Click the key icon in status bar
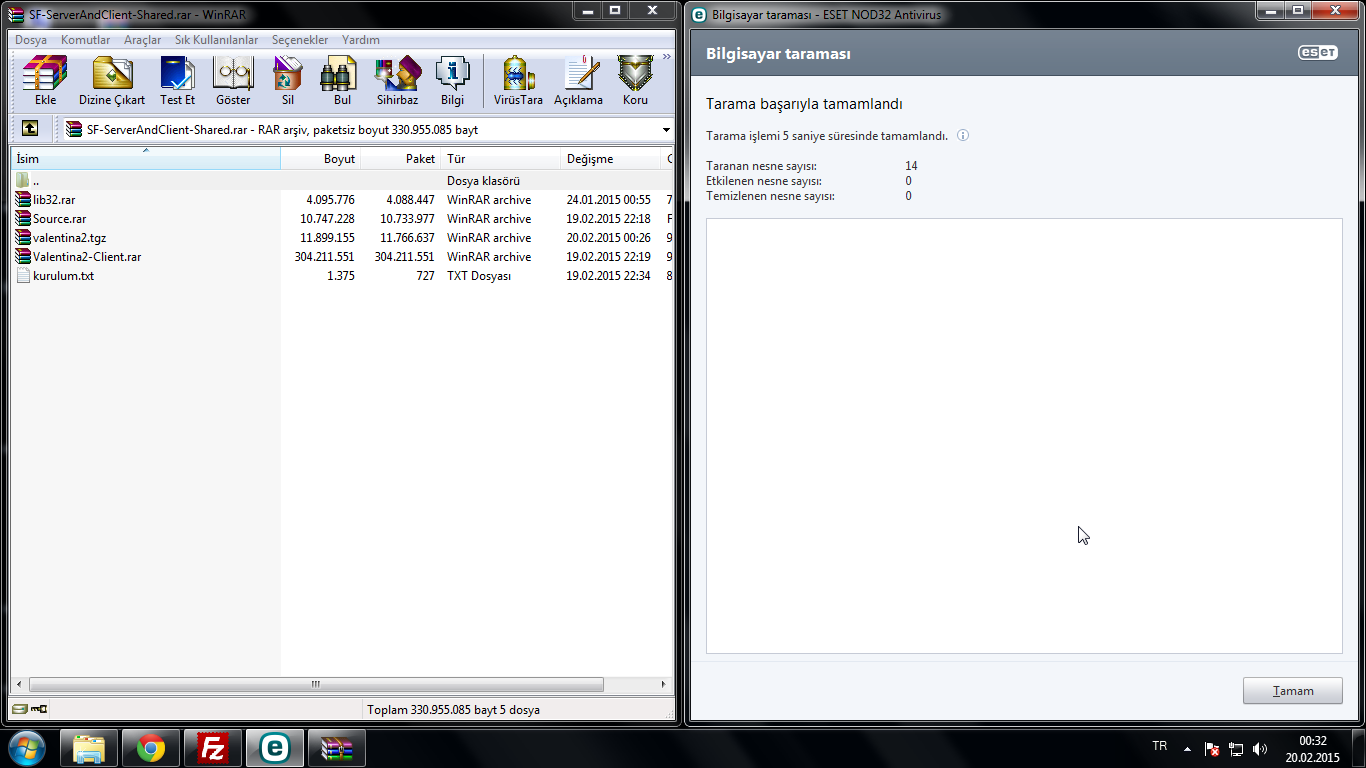Image resolution: width=1366 pixels, height=768 pixels. click(x=39, y=709)
